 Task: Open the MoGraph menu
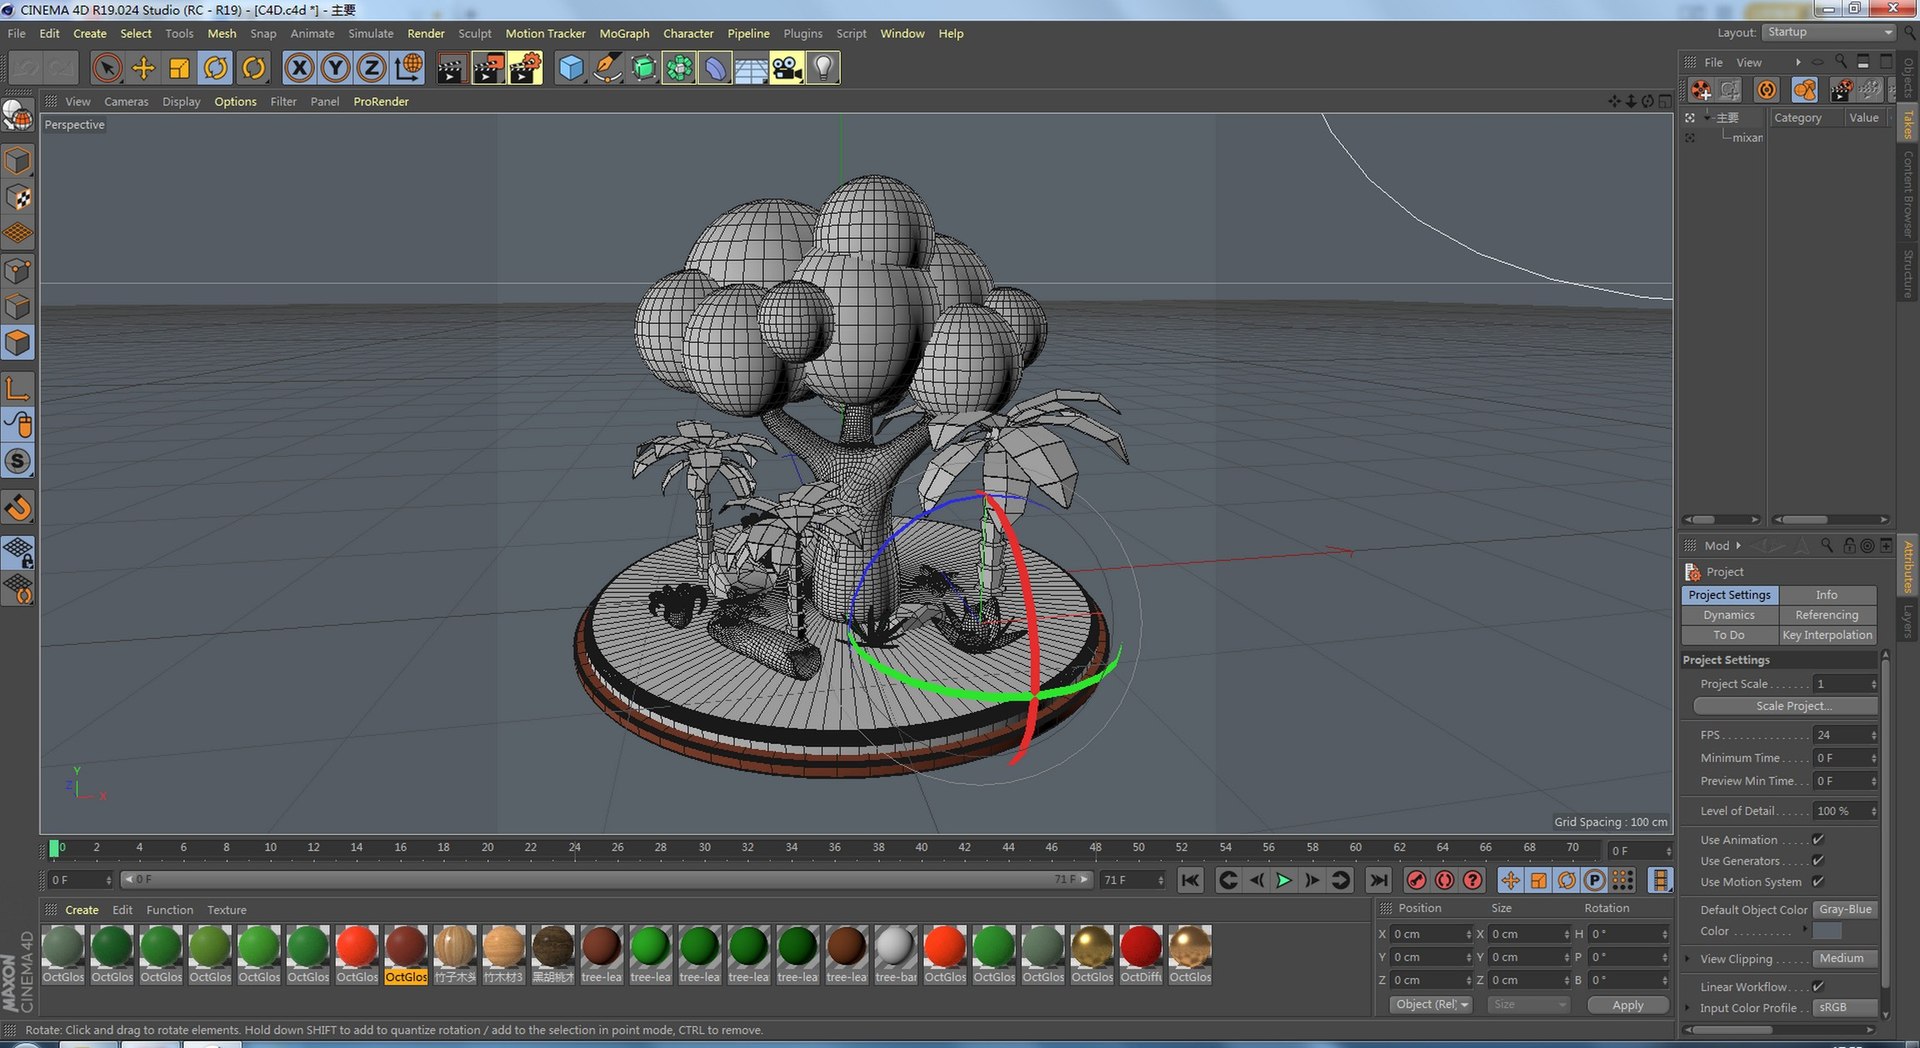pos(624,33)
